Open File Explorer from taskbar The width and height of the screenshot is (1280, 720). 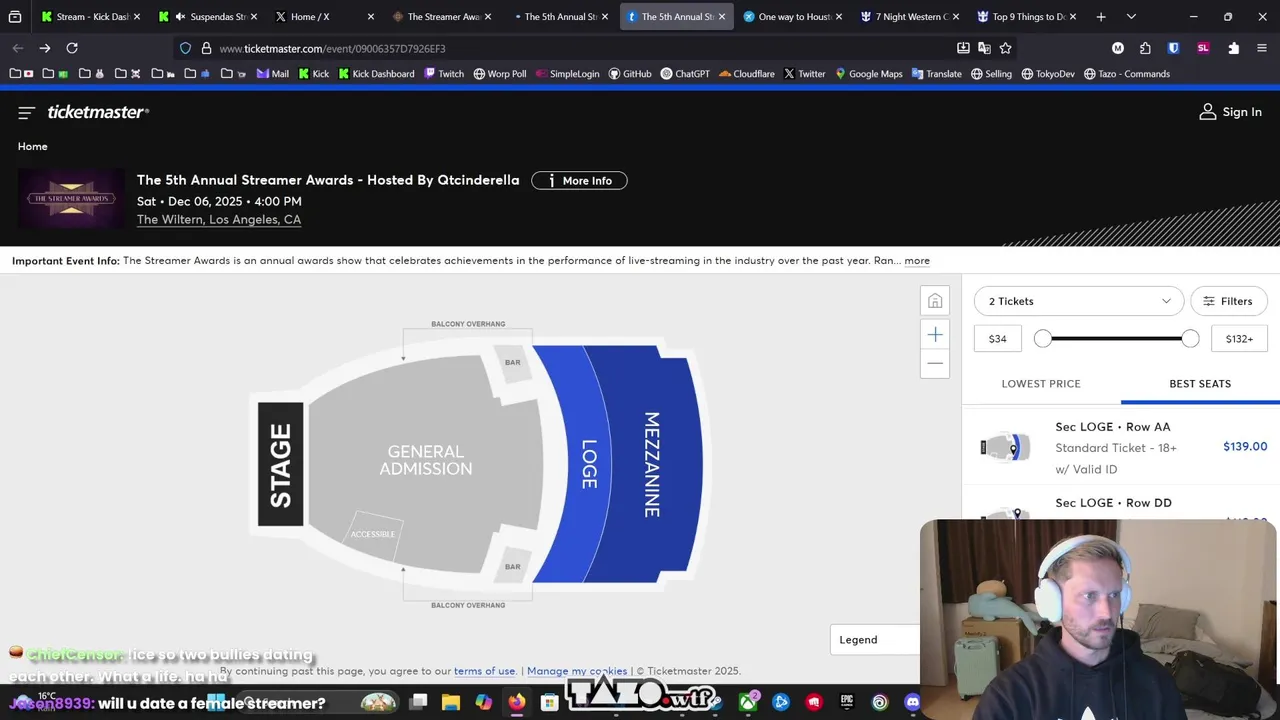point(451,703)
